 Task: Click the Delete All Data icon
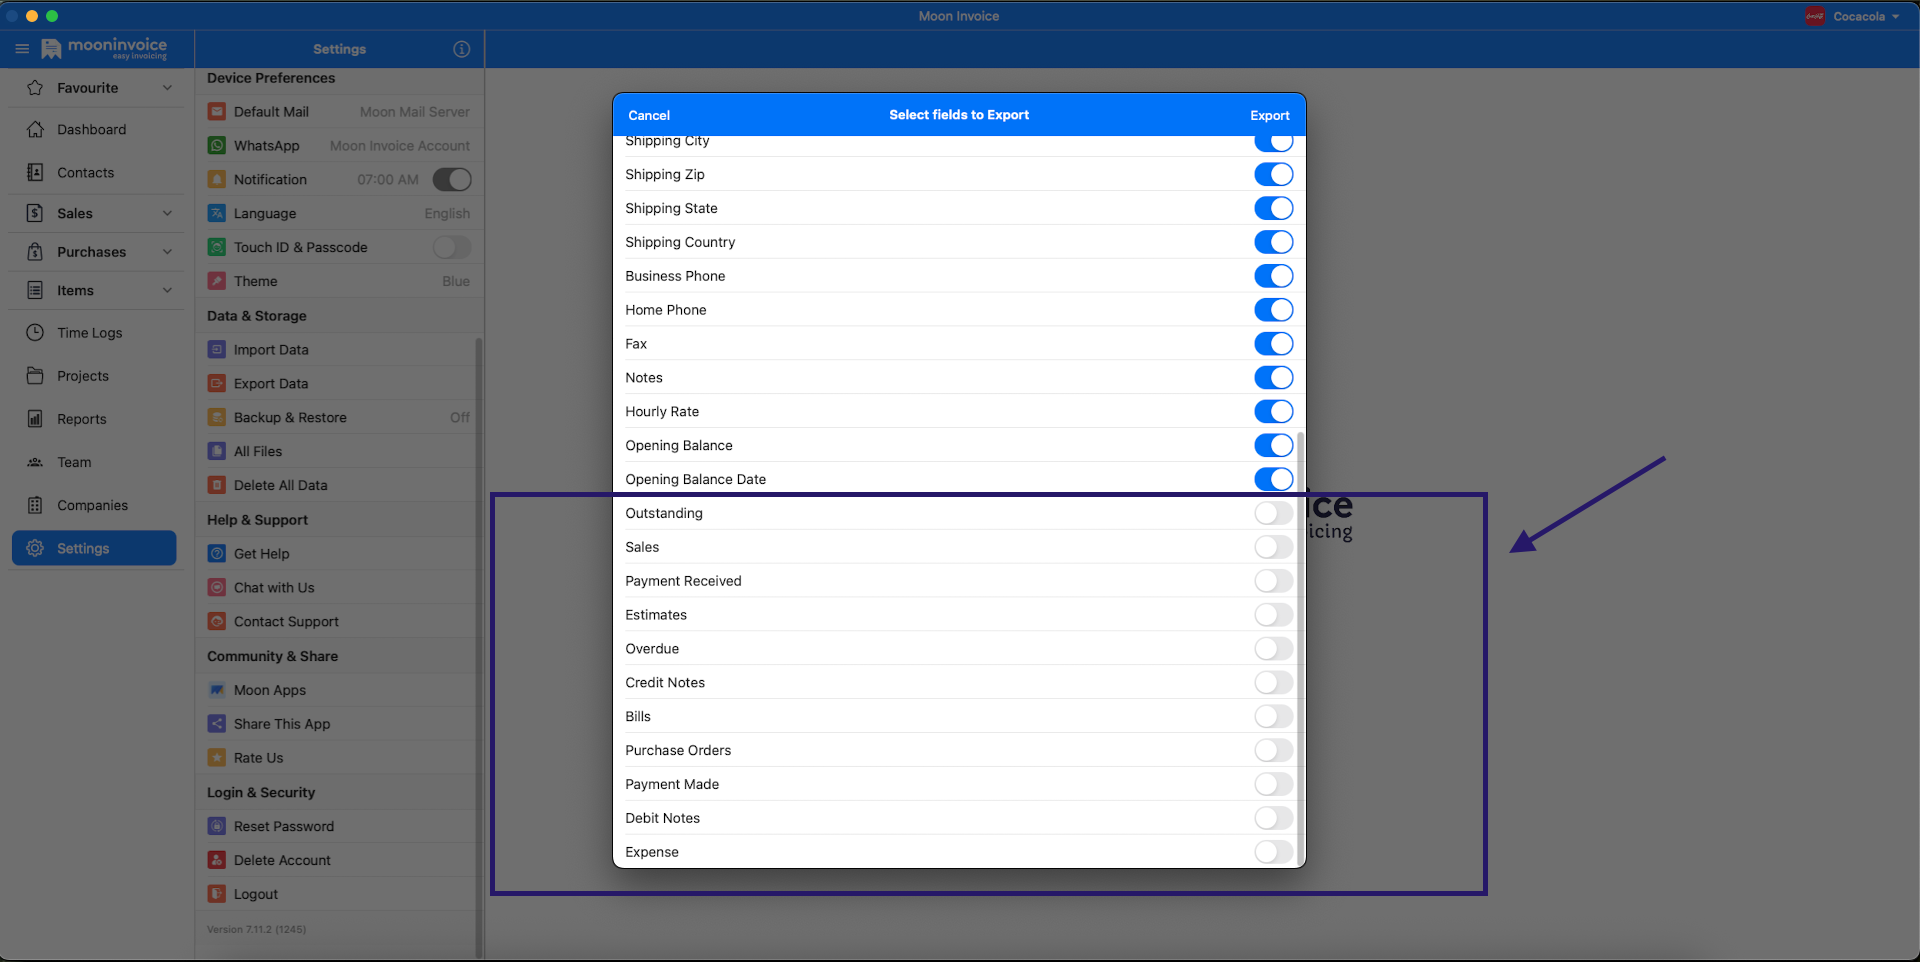(217, 485)
